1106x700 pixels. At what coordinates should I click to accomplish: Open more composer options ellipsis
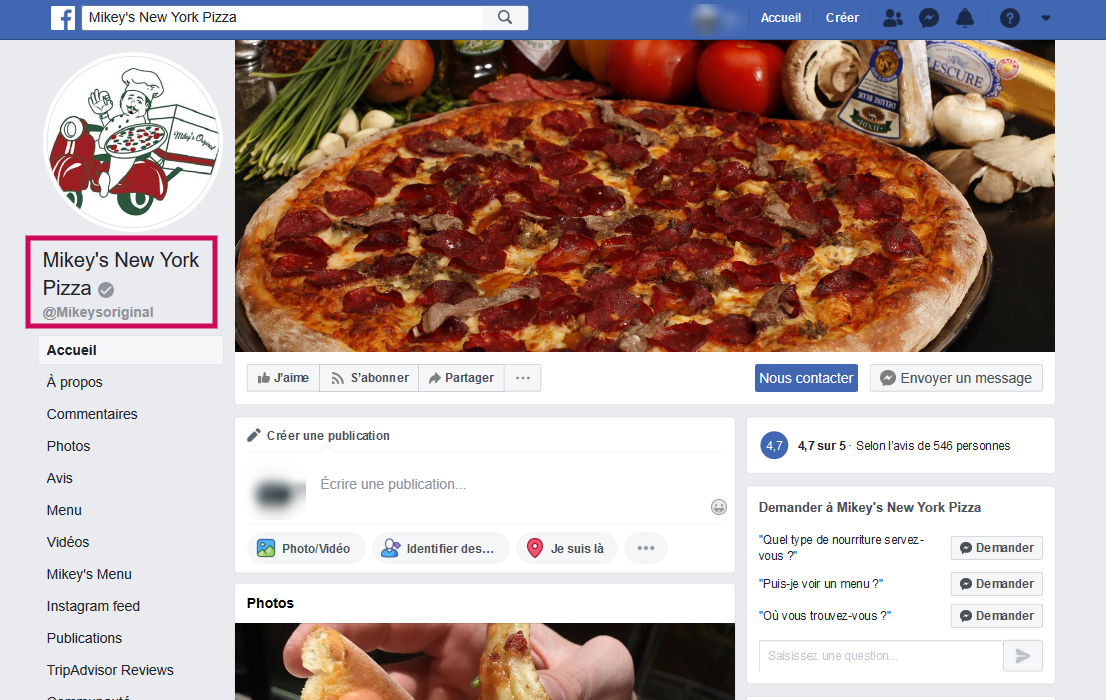coord(646,548)
